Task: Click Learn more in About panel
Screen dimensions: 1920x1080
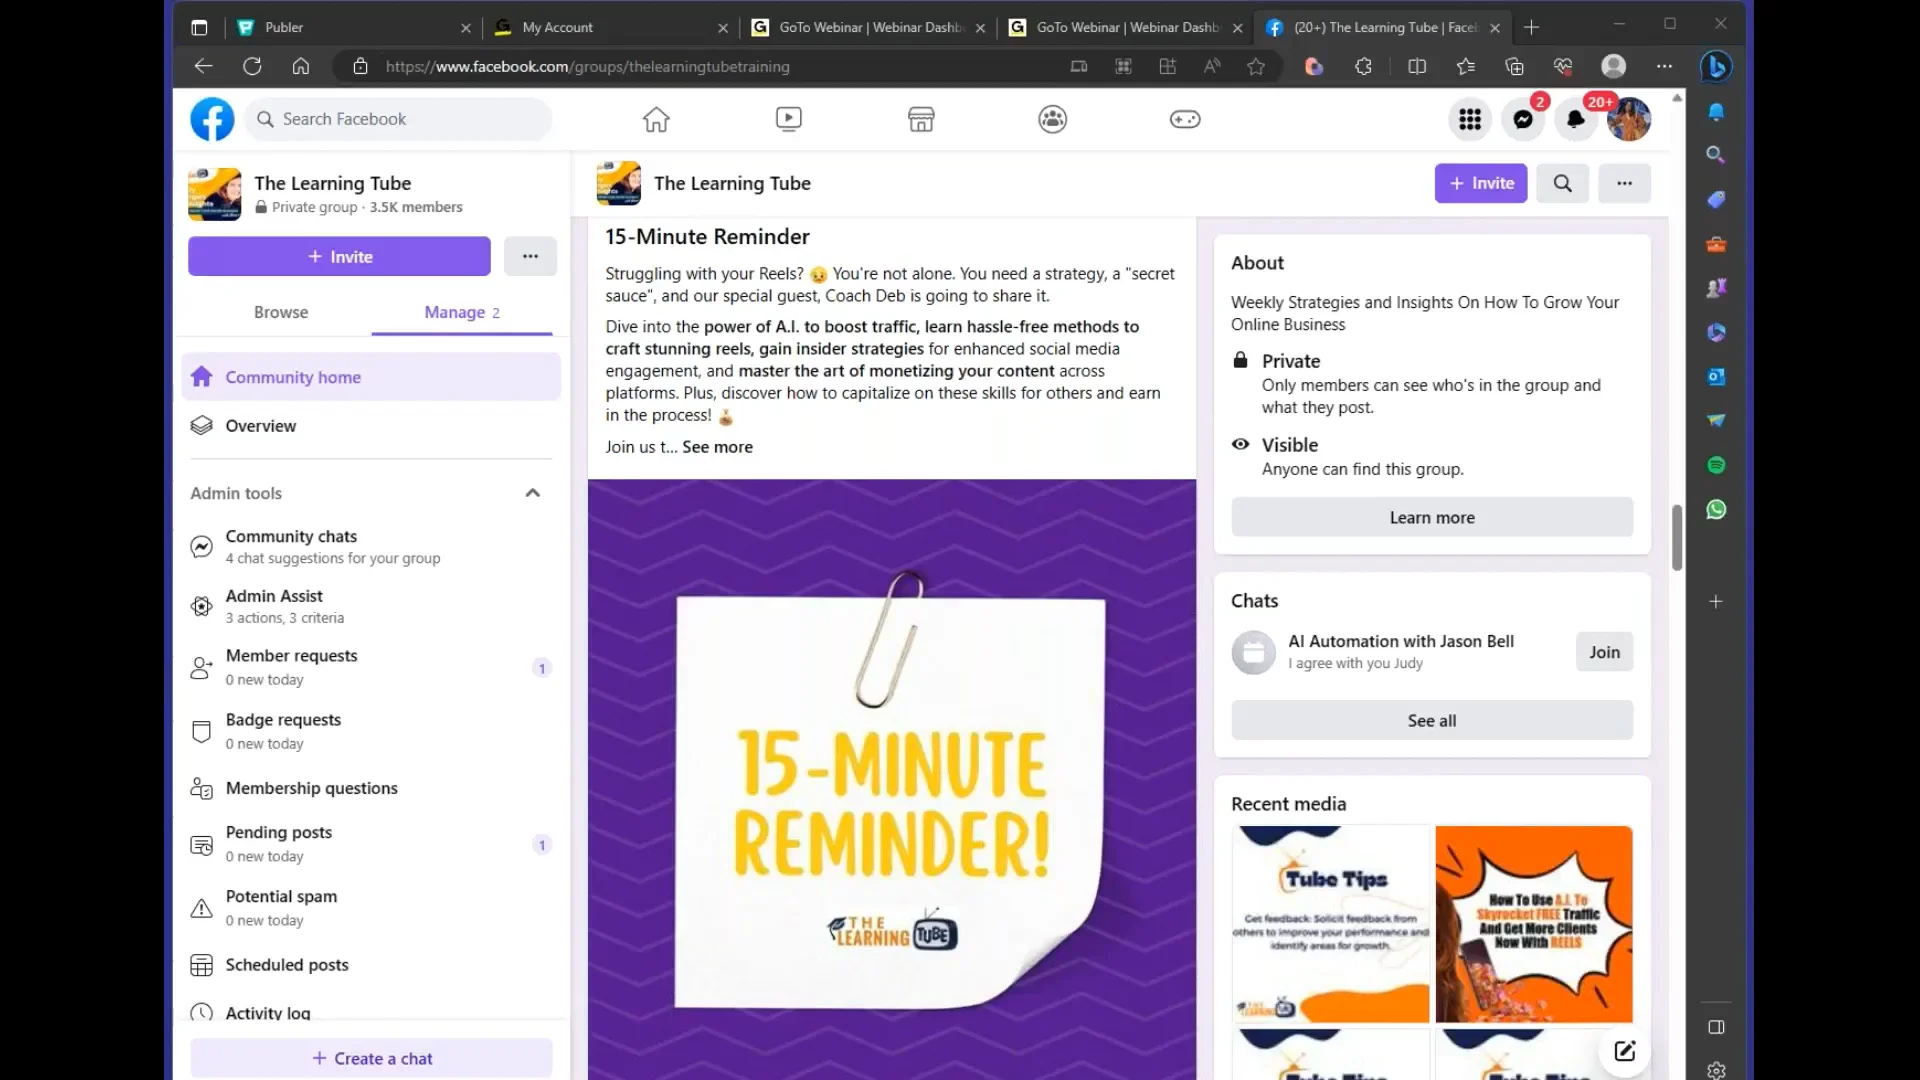Action: (1432, 518)
